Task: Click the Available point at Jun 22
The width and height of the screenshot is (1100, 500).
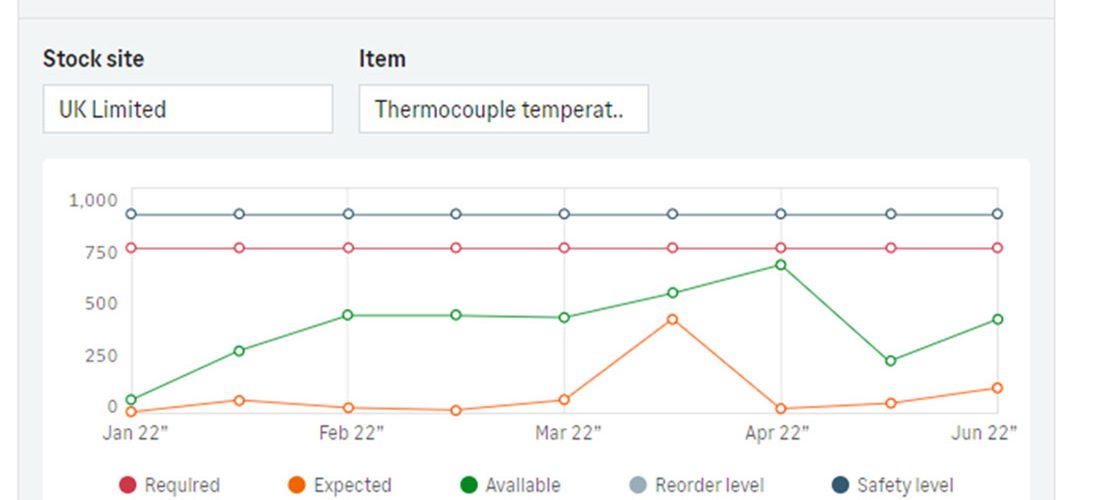Action: 997,319
